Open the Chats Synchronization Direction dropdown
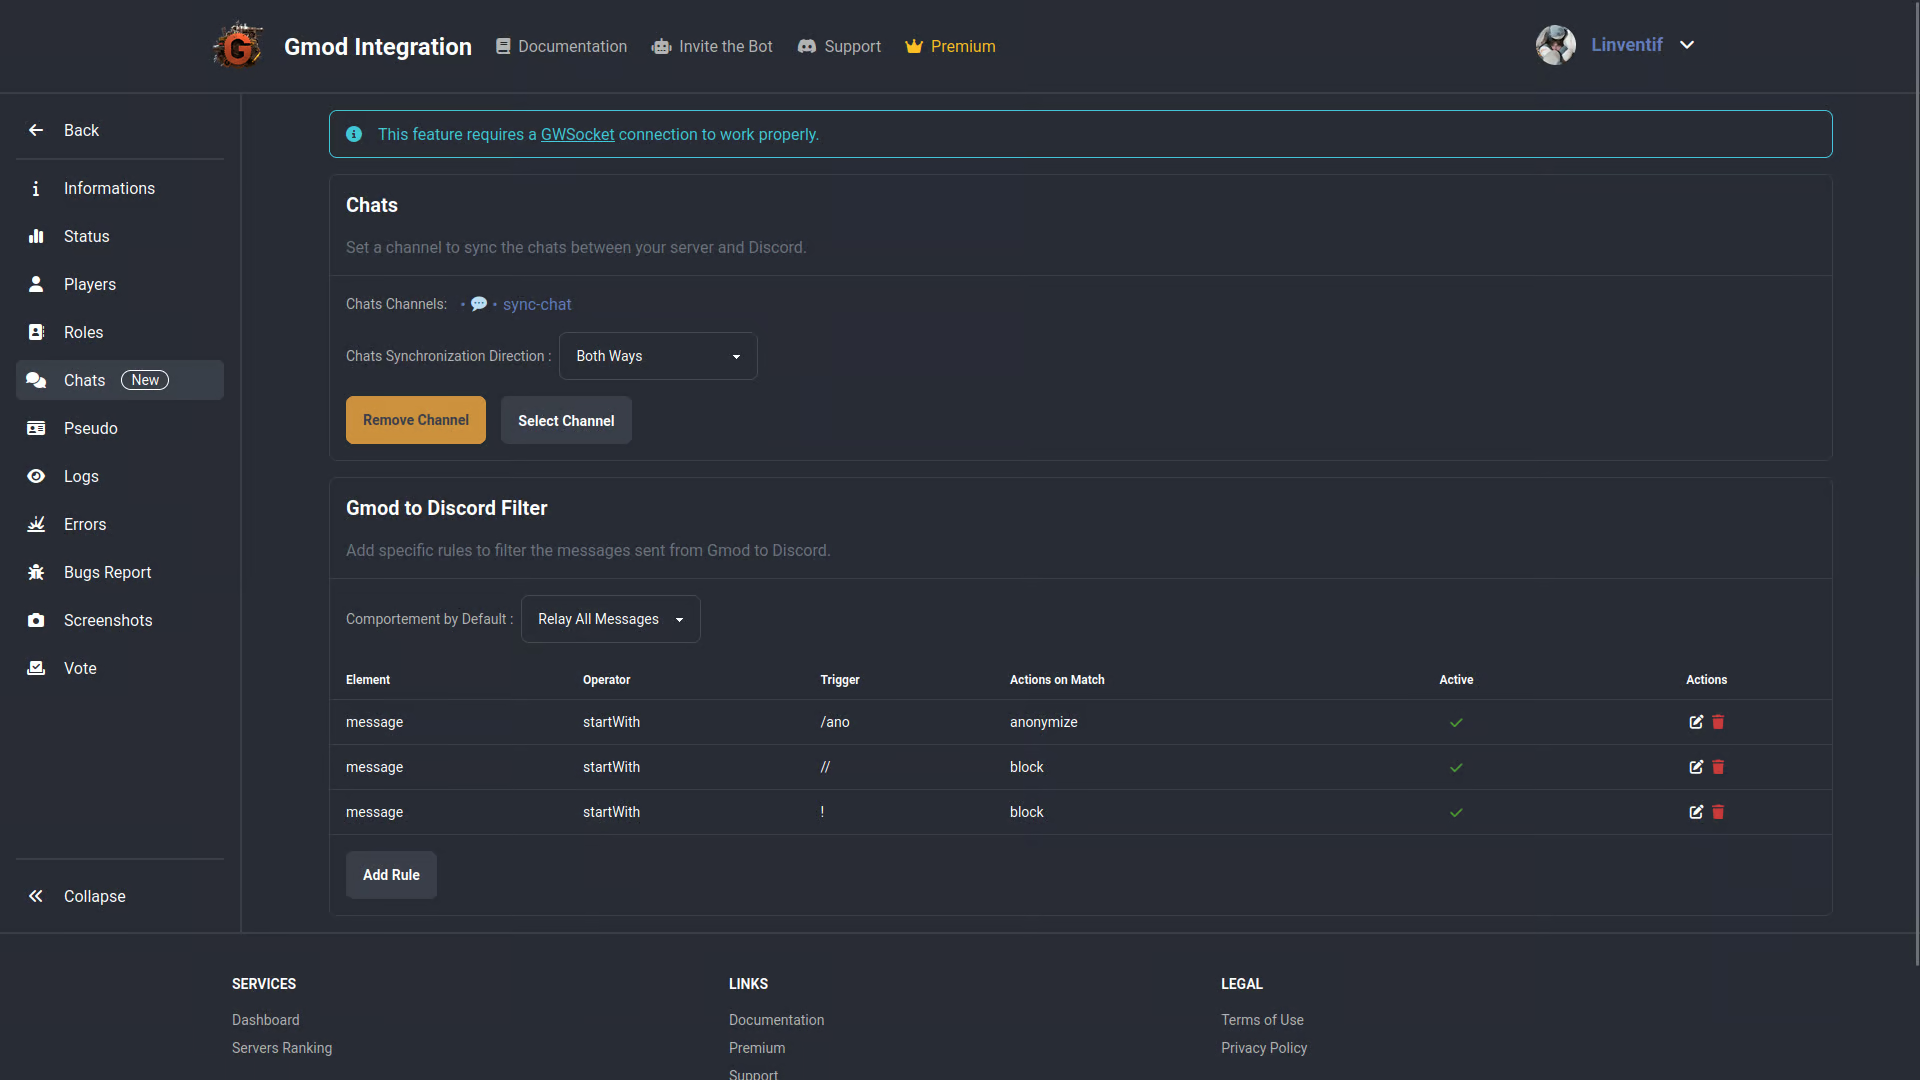Viewport: 1920px width, 1080px height. [x=658, y=356]
